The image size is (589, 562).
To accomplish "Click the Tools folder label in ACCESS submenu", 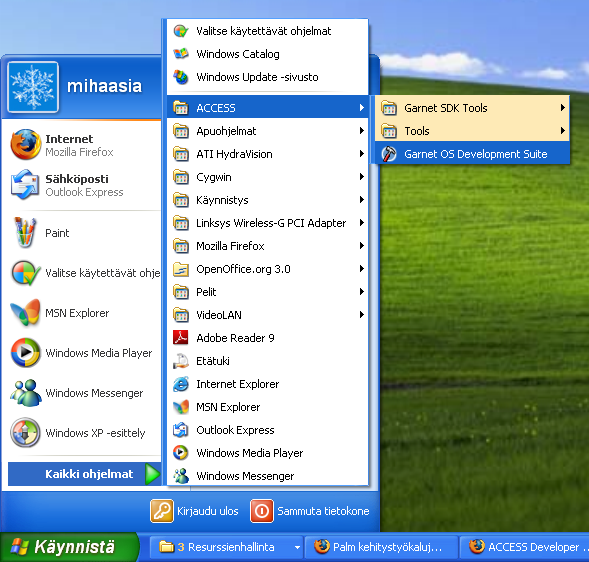I will point(417,131).
